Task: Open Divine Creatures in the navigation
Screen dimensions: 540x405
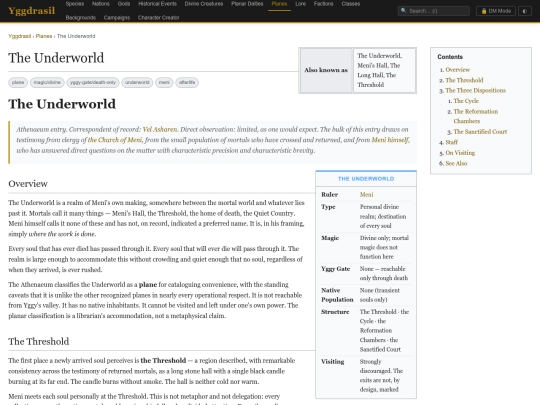Action: (x=204, y=4)
